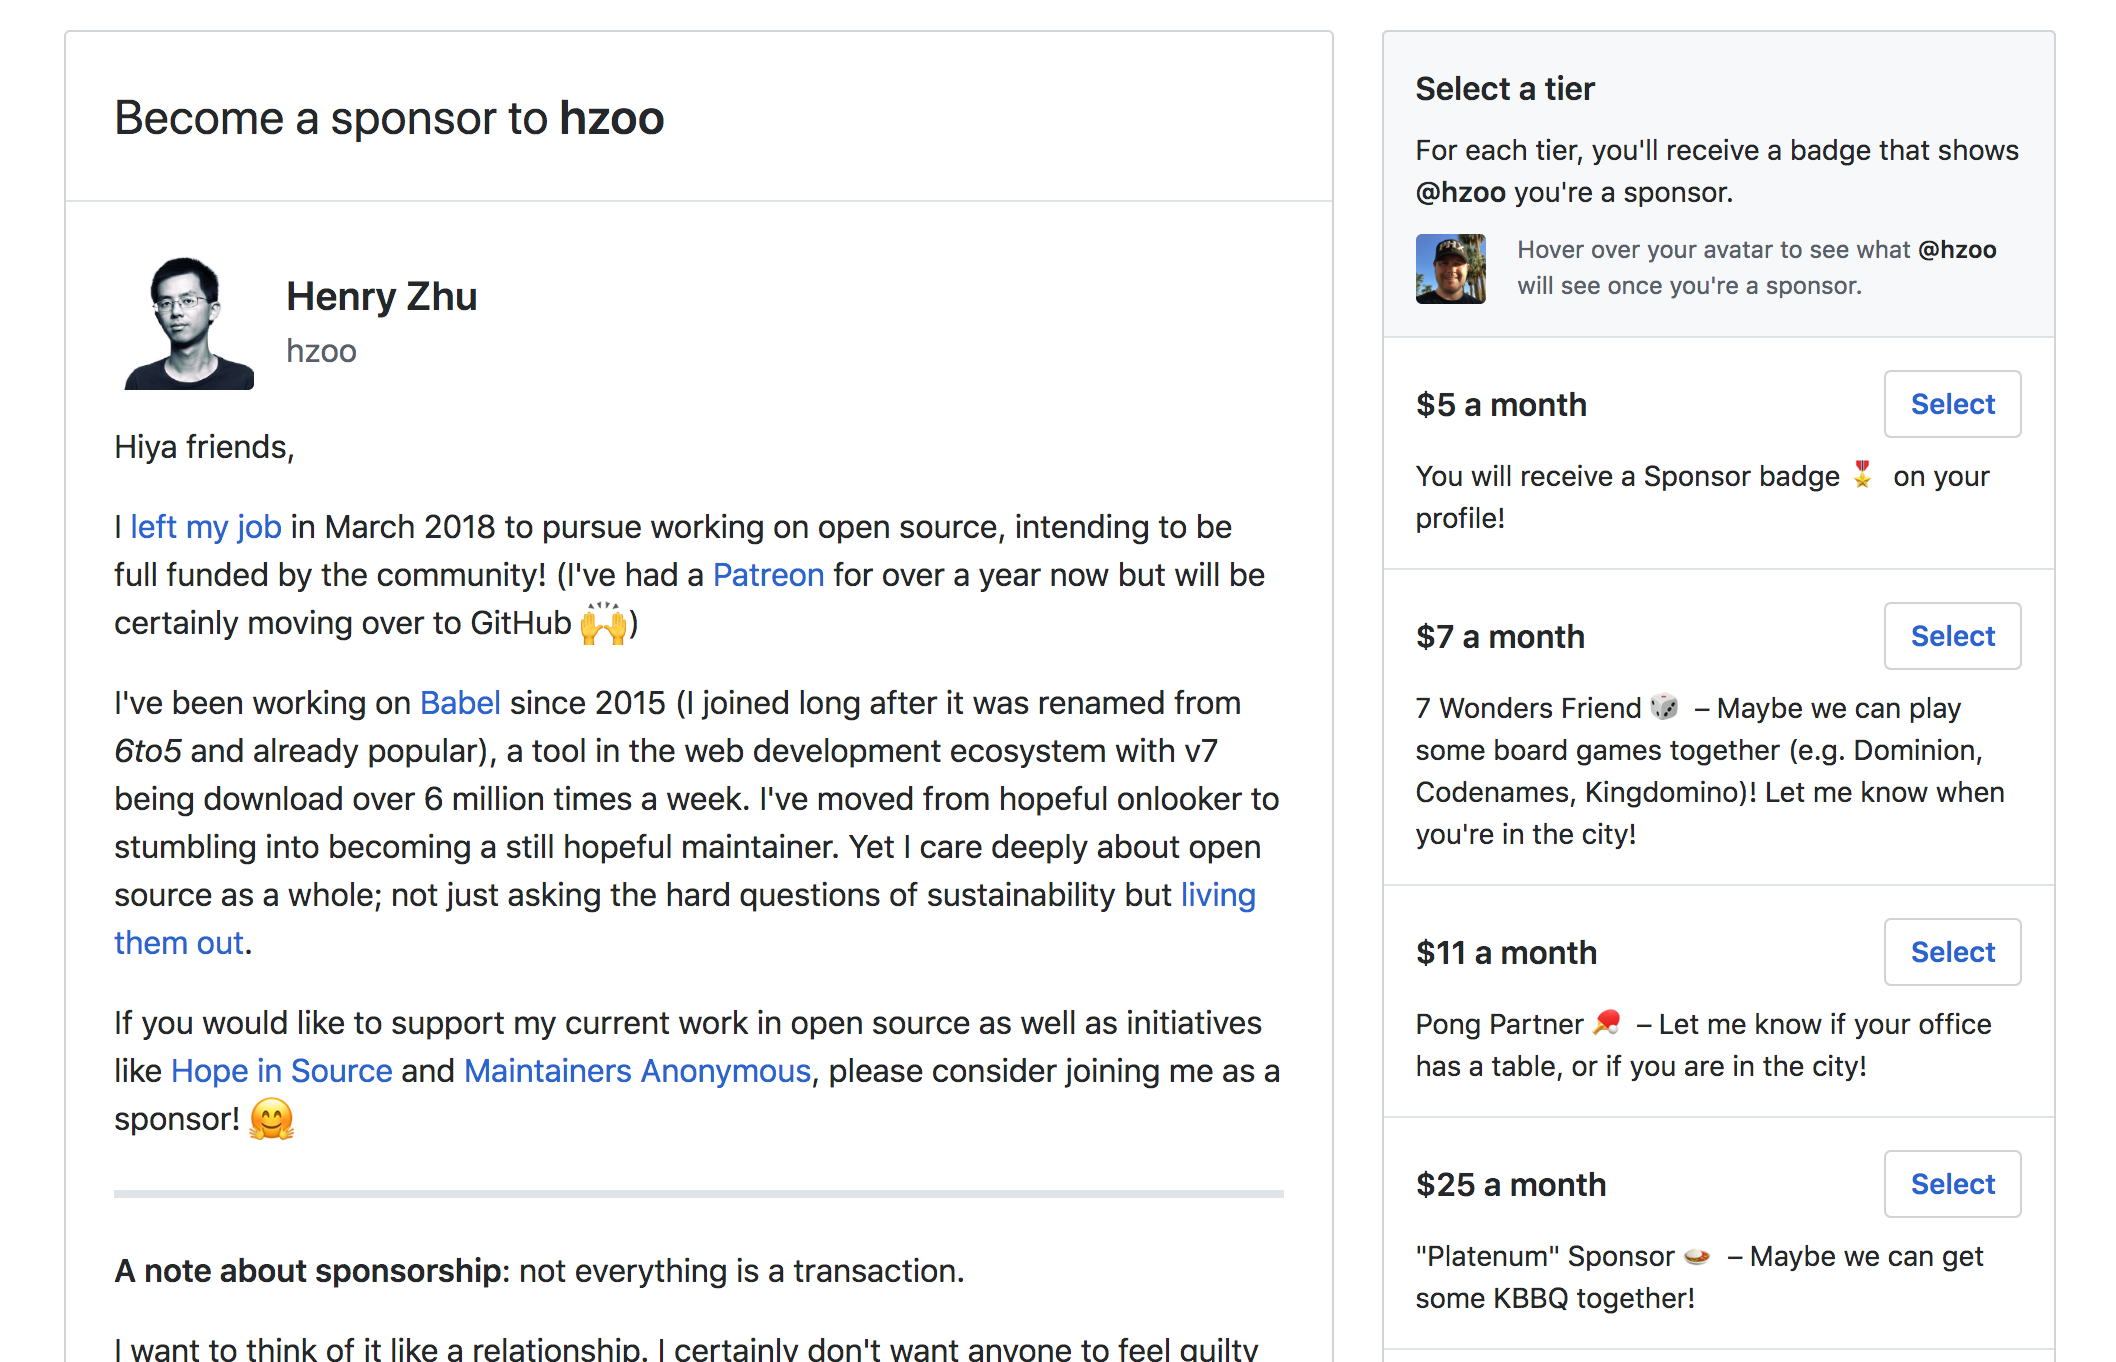Click the Sponsor badge medal emoji
Screen dimensions: 2116x1362
click(1862, 474)
